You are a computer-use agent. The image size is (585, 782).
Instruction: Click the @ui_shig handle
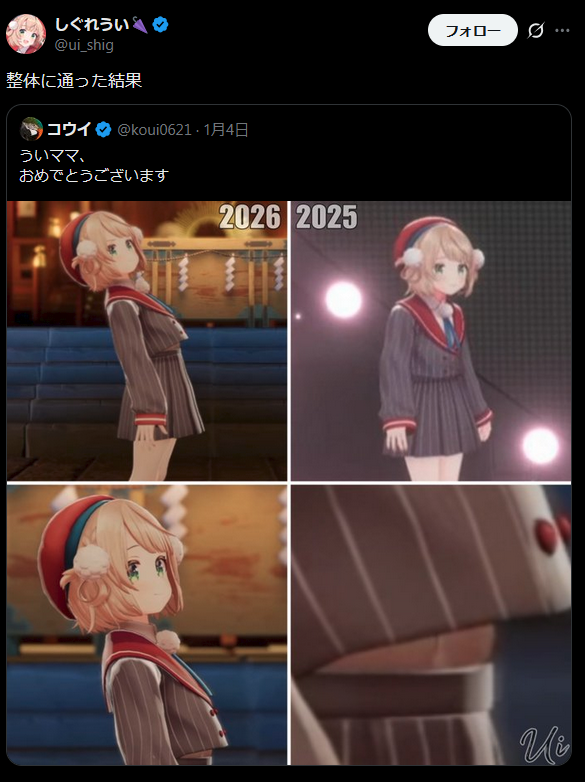84,45
